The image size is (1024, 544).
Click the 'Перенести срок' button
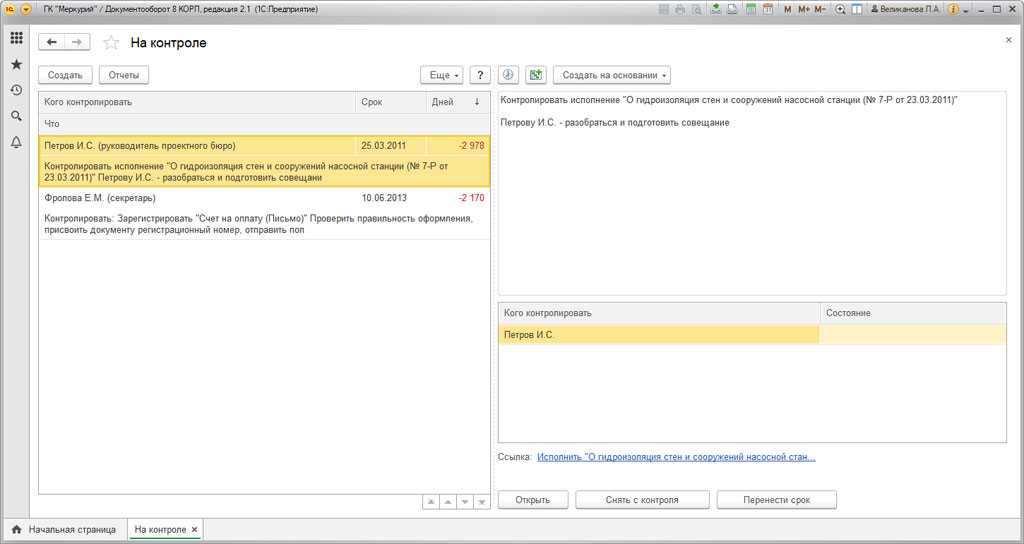[x=776, y=500]
